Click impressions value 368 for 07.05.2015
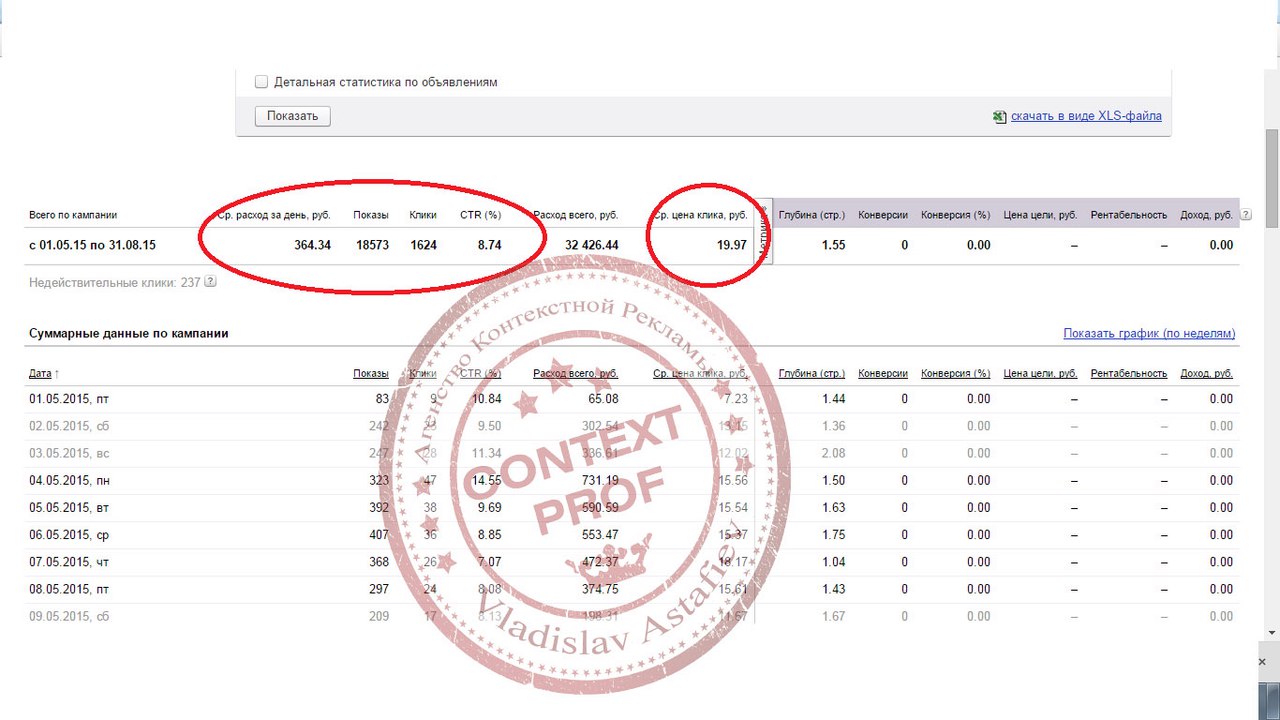 (379, 562)
